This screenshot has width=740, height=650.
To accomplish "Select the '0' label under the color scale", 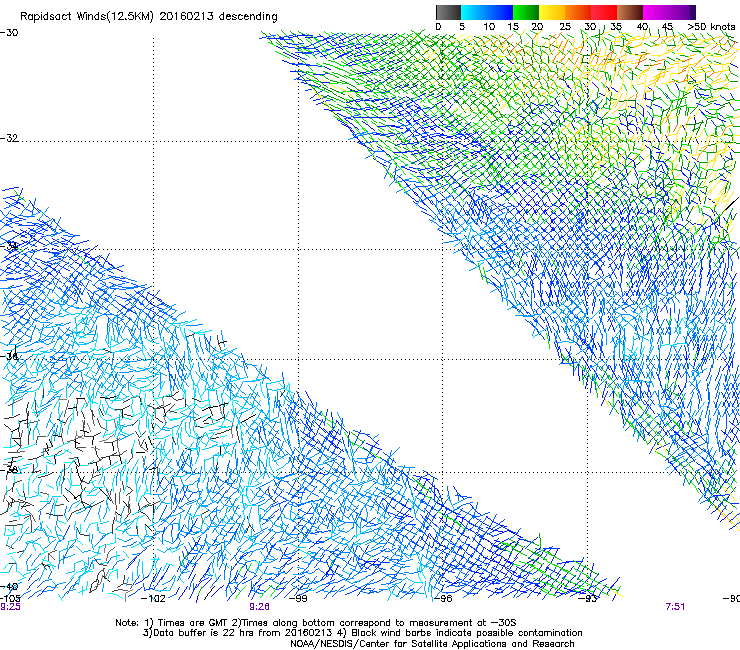I will tap(438, 26).
